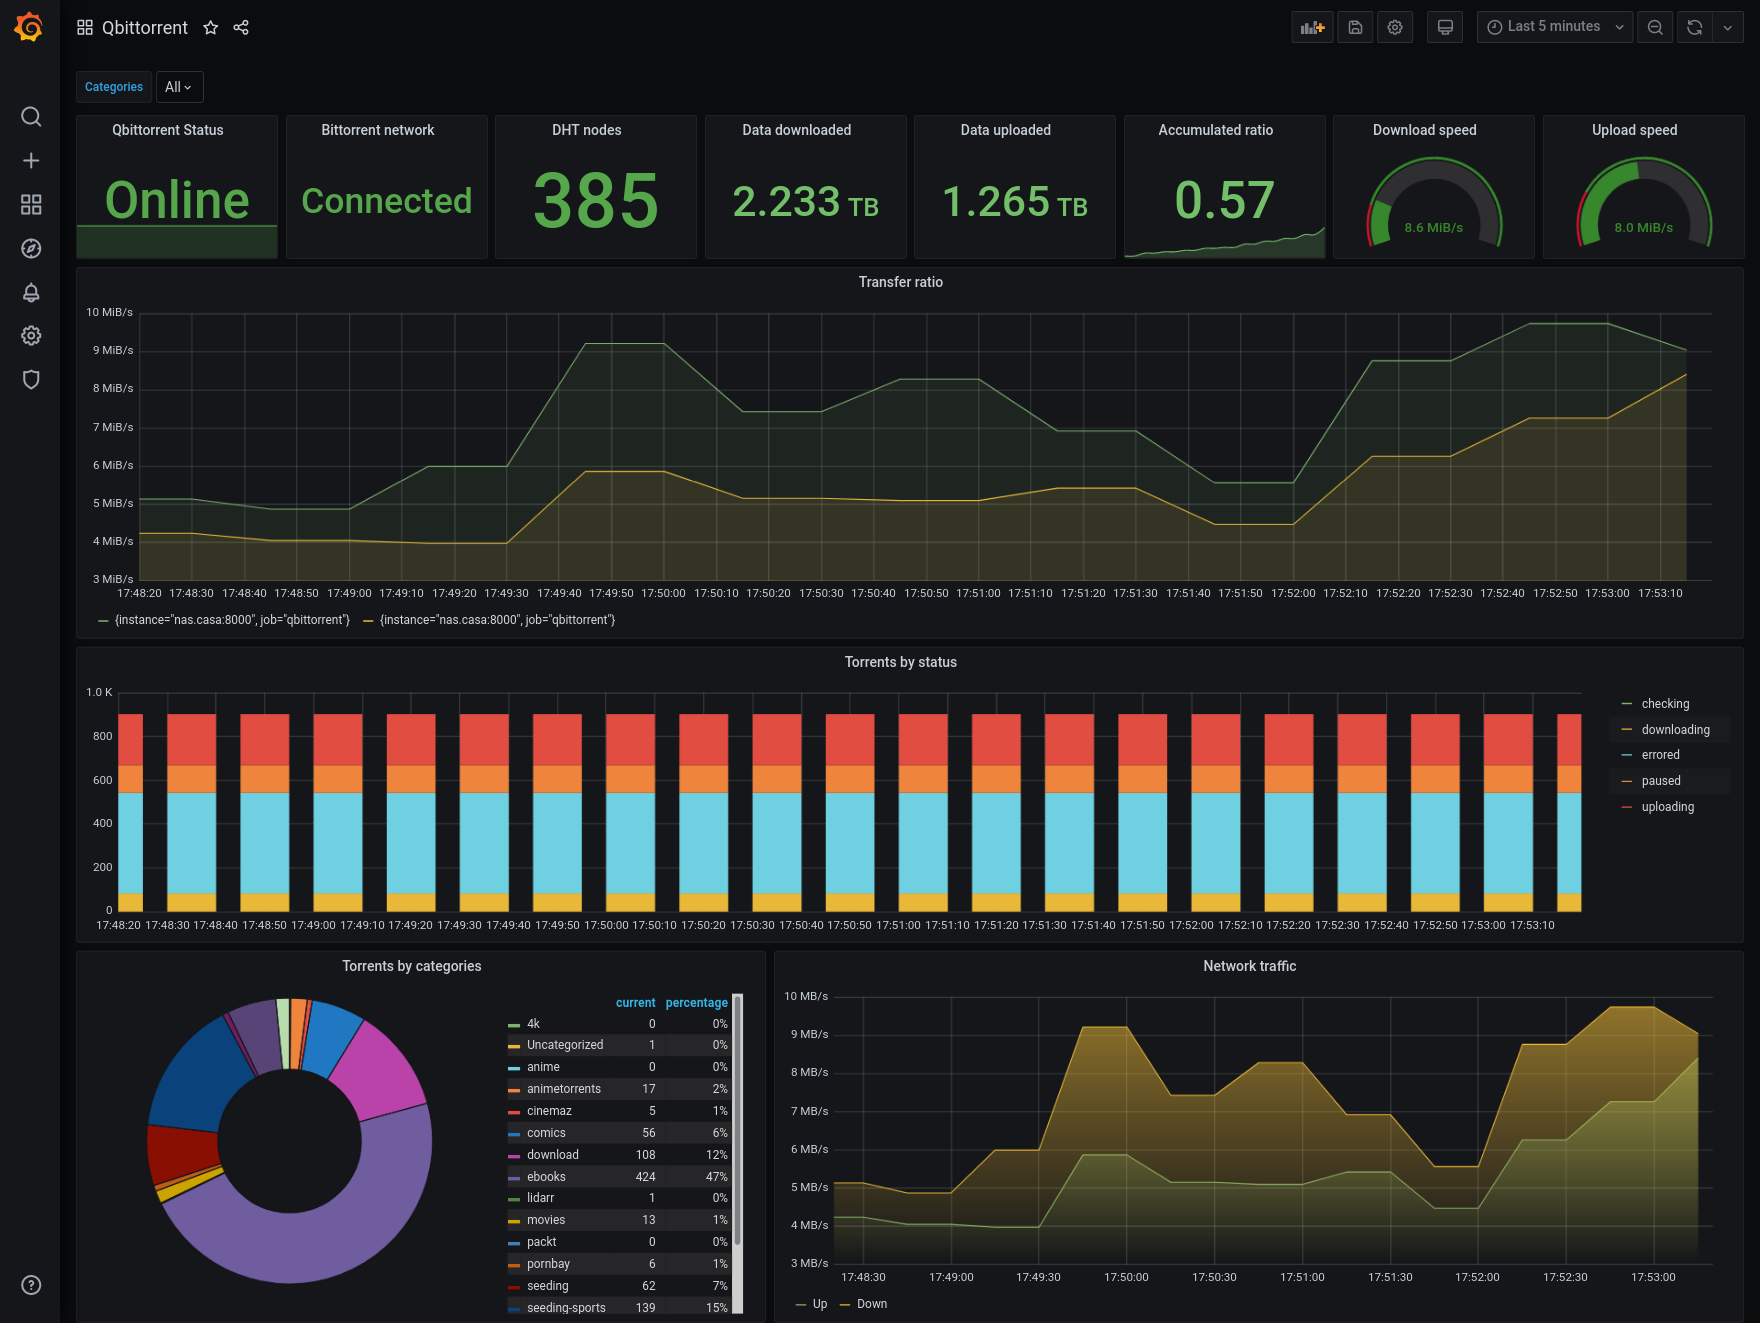This screenshot has height=1323, width=1760.
Task: Open the Torrents by status panel menu
Action: [901, 662]
